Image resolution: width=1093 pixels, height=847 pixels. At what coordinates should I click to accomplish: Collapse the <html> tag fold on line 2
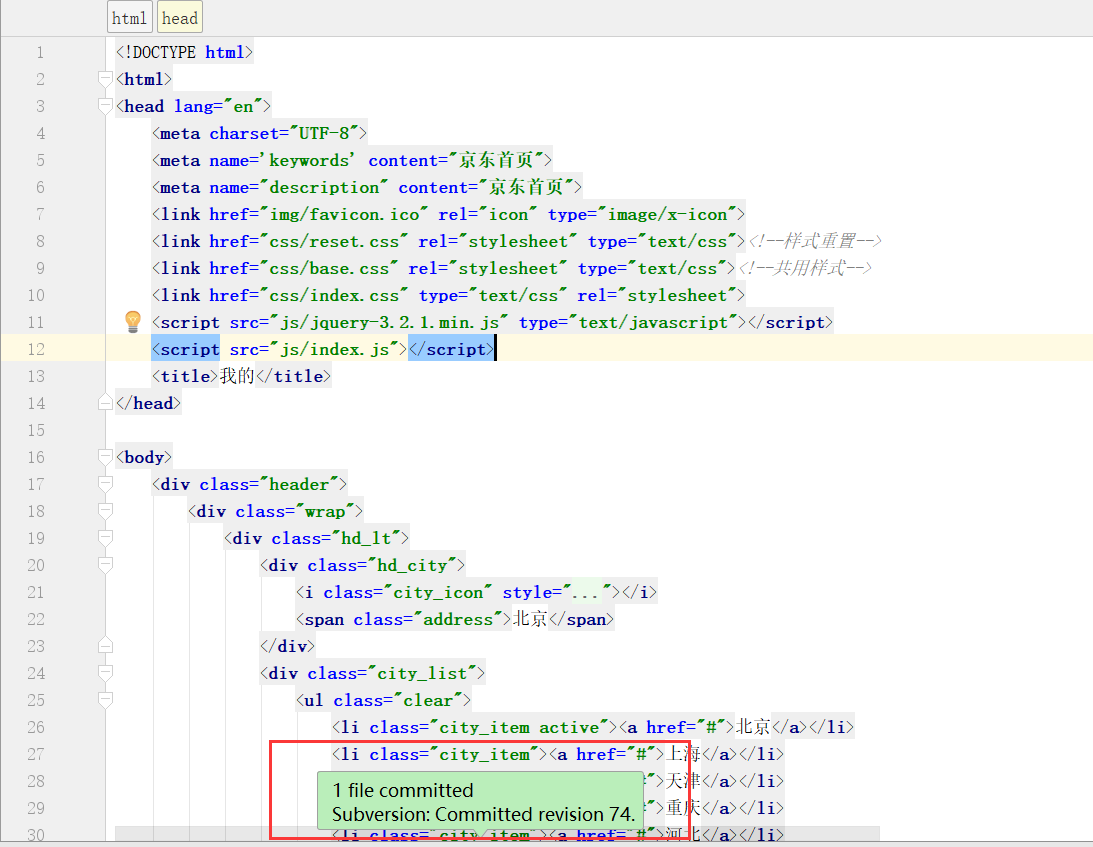[105, 79]
